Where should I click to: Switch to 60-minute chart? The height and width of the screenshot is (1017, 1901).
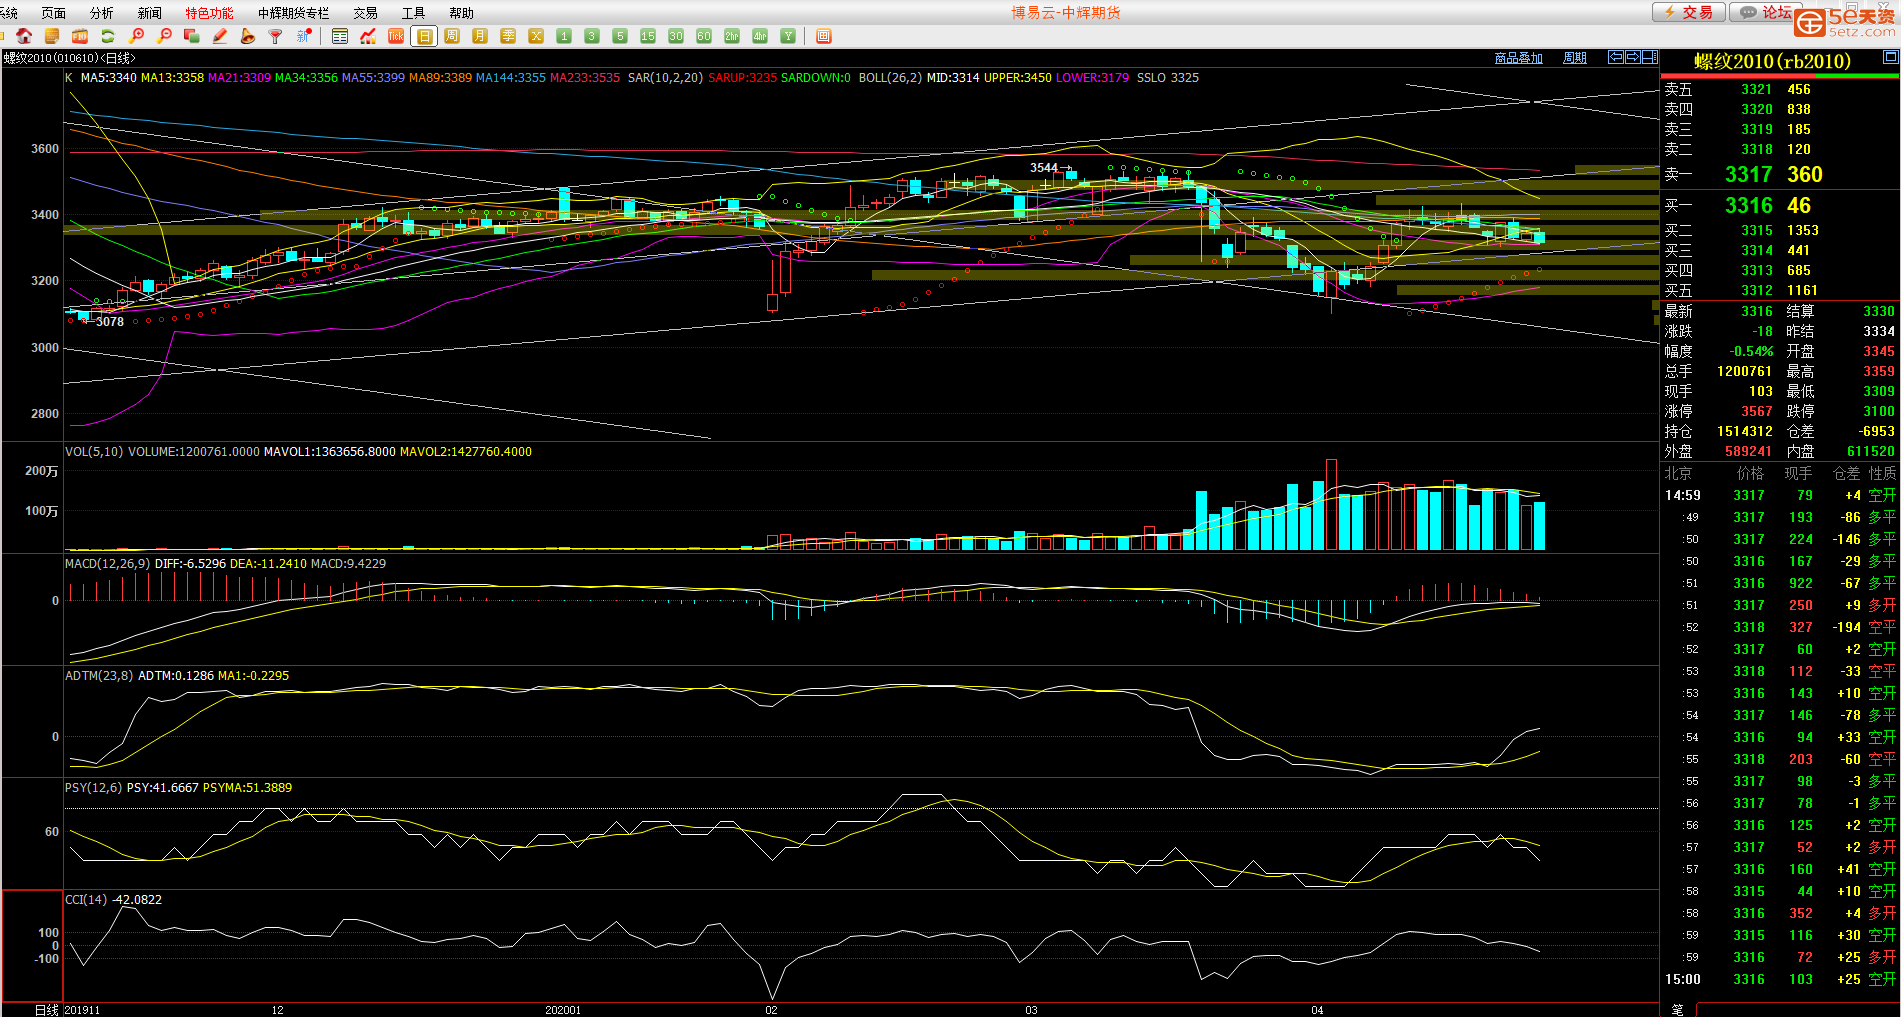pyautogui.click(x=704, y=36)
